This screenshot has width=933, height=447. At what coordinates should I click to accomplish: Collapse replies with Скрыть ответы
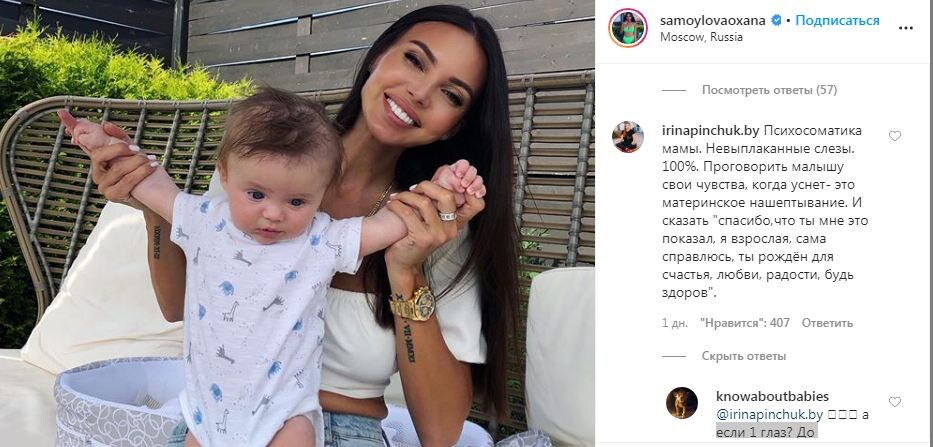coord(744,356)
